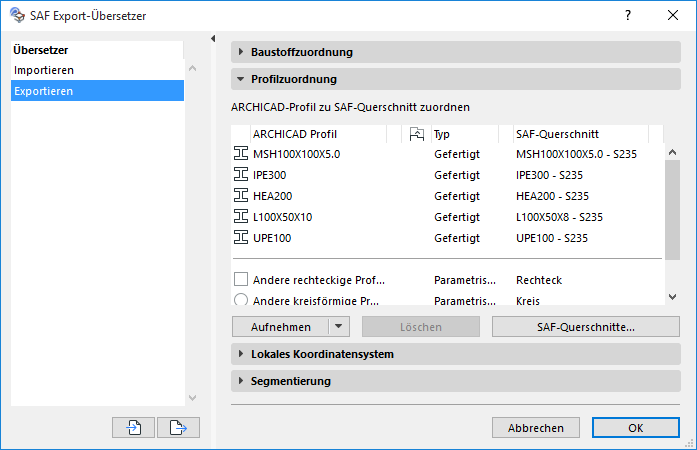
Task: Open the Aufnehmen dropdown arrow
Action: 339,326
